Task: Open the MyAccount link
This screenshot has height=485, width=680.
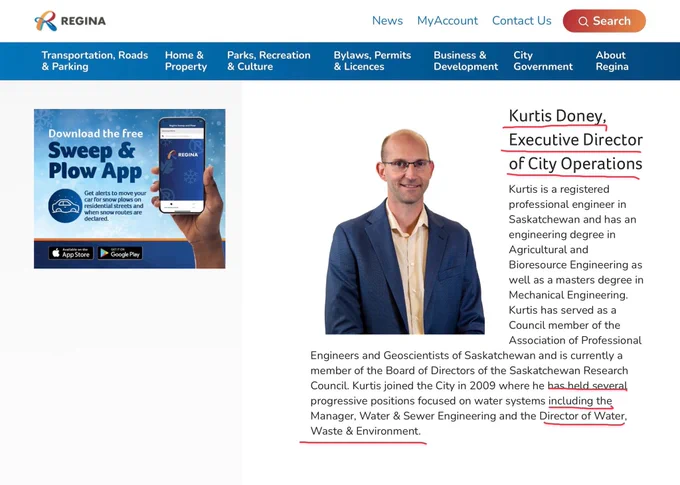Action: pos(447,21)
